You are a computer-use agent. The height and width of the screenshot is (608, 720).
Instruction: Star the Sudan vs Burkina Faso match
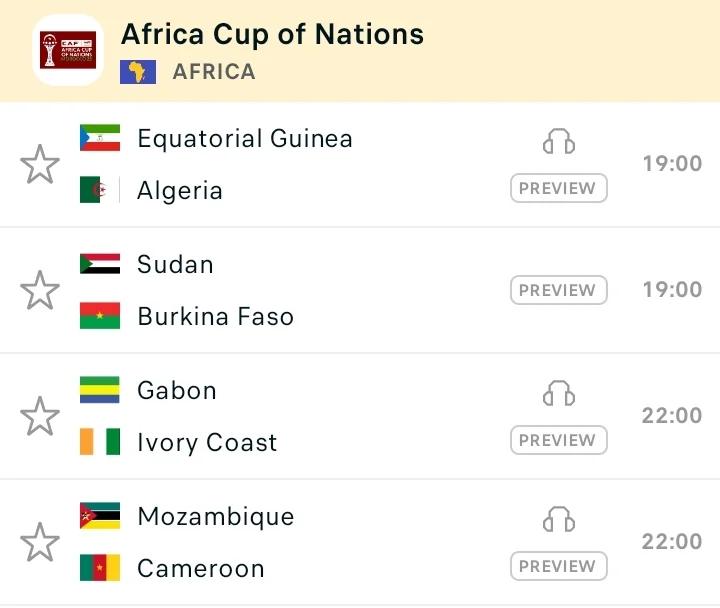click(x=40, y=290)
